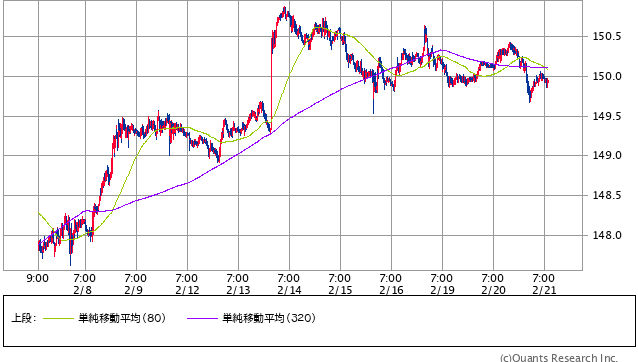This screenshot has height=362, width=638.
Task: Click the 2/20 date label
Action: [x=493, y=290]
